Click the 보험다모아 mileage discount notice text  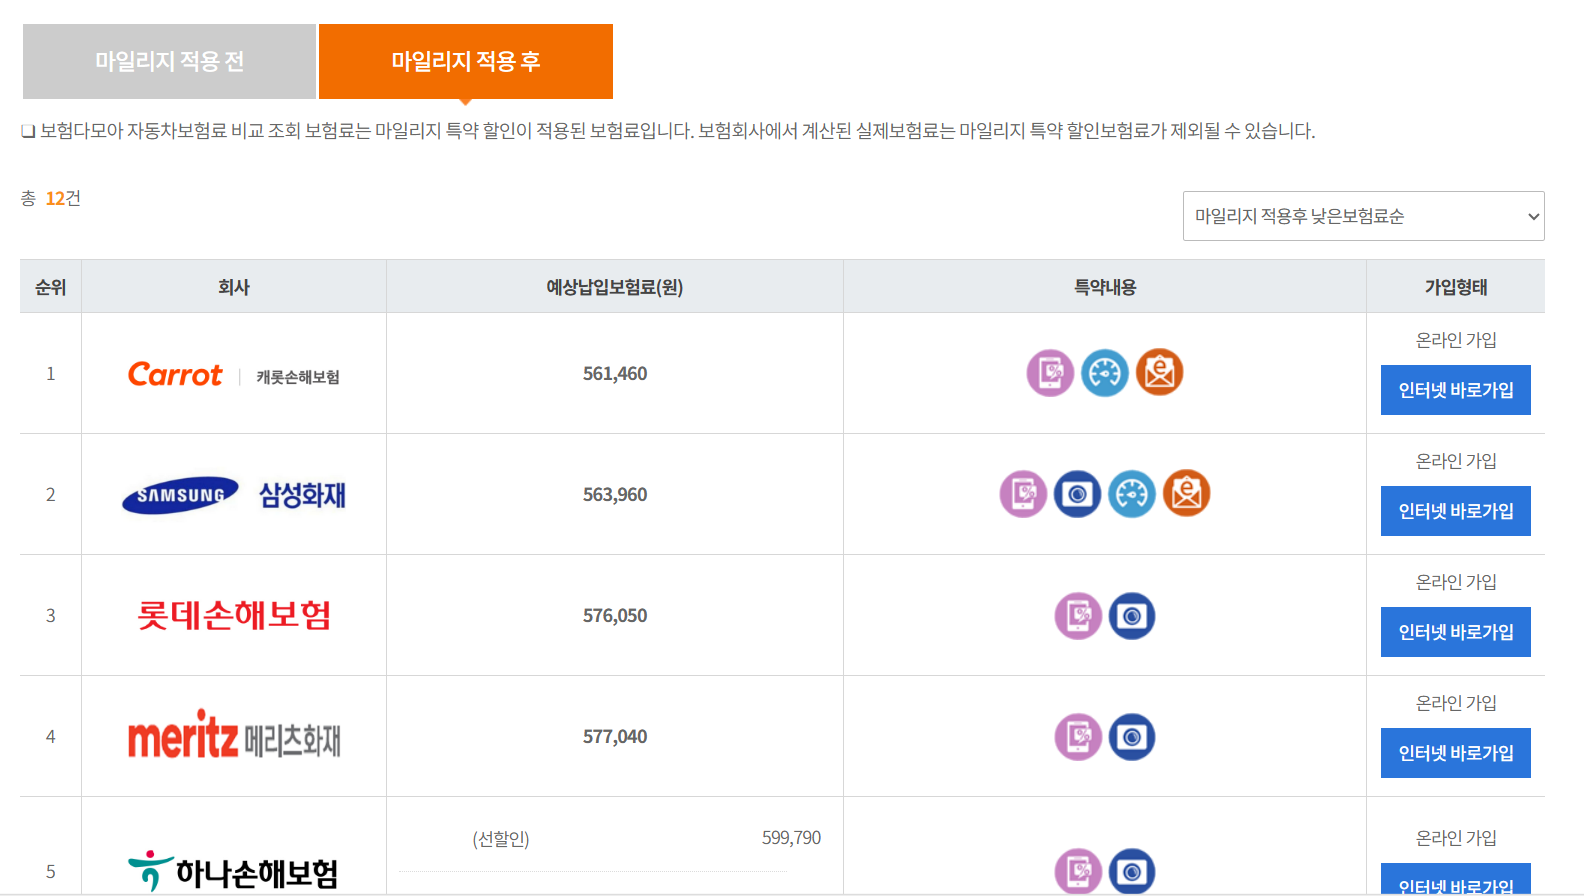668,131
